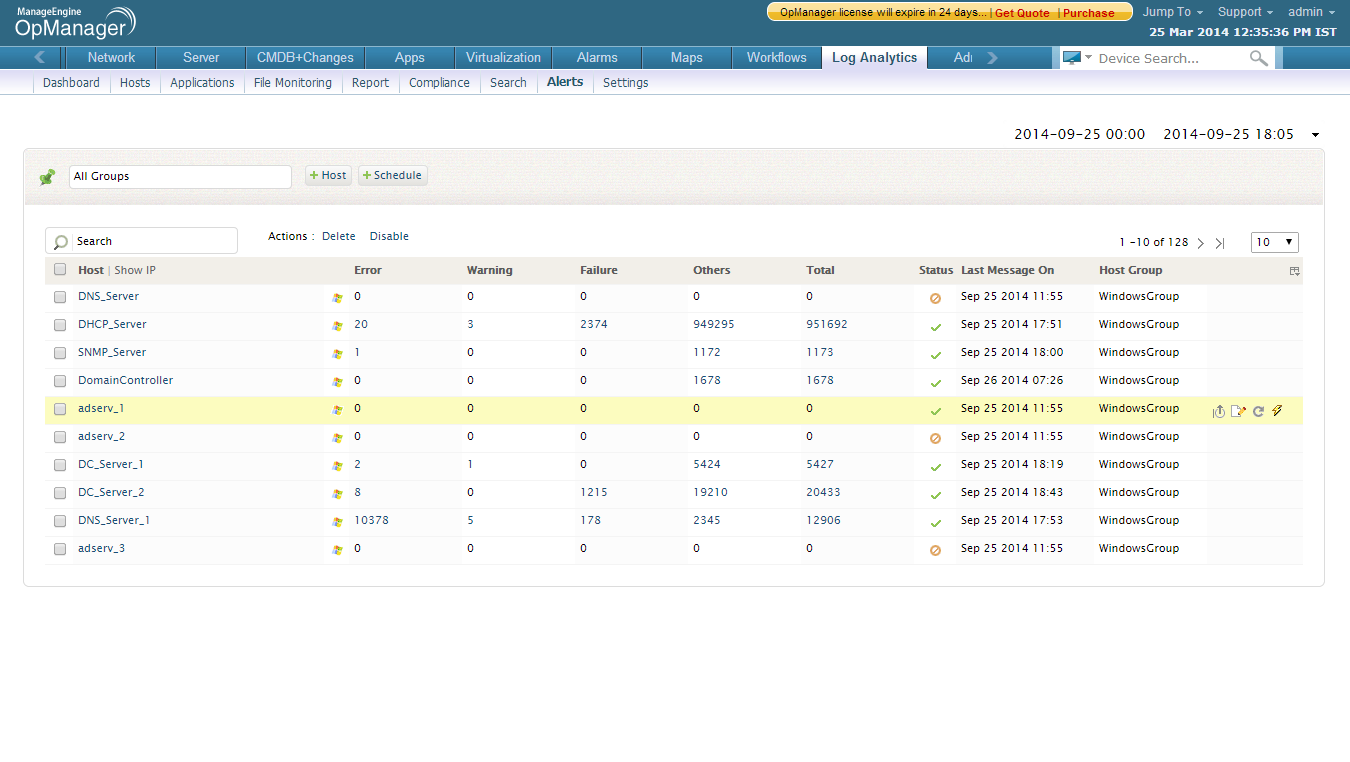Toggle the select-all checkbox in table header
1350x762 pixels.
click(x=60, y=270)
